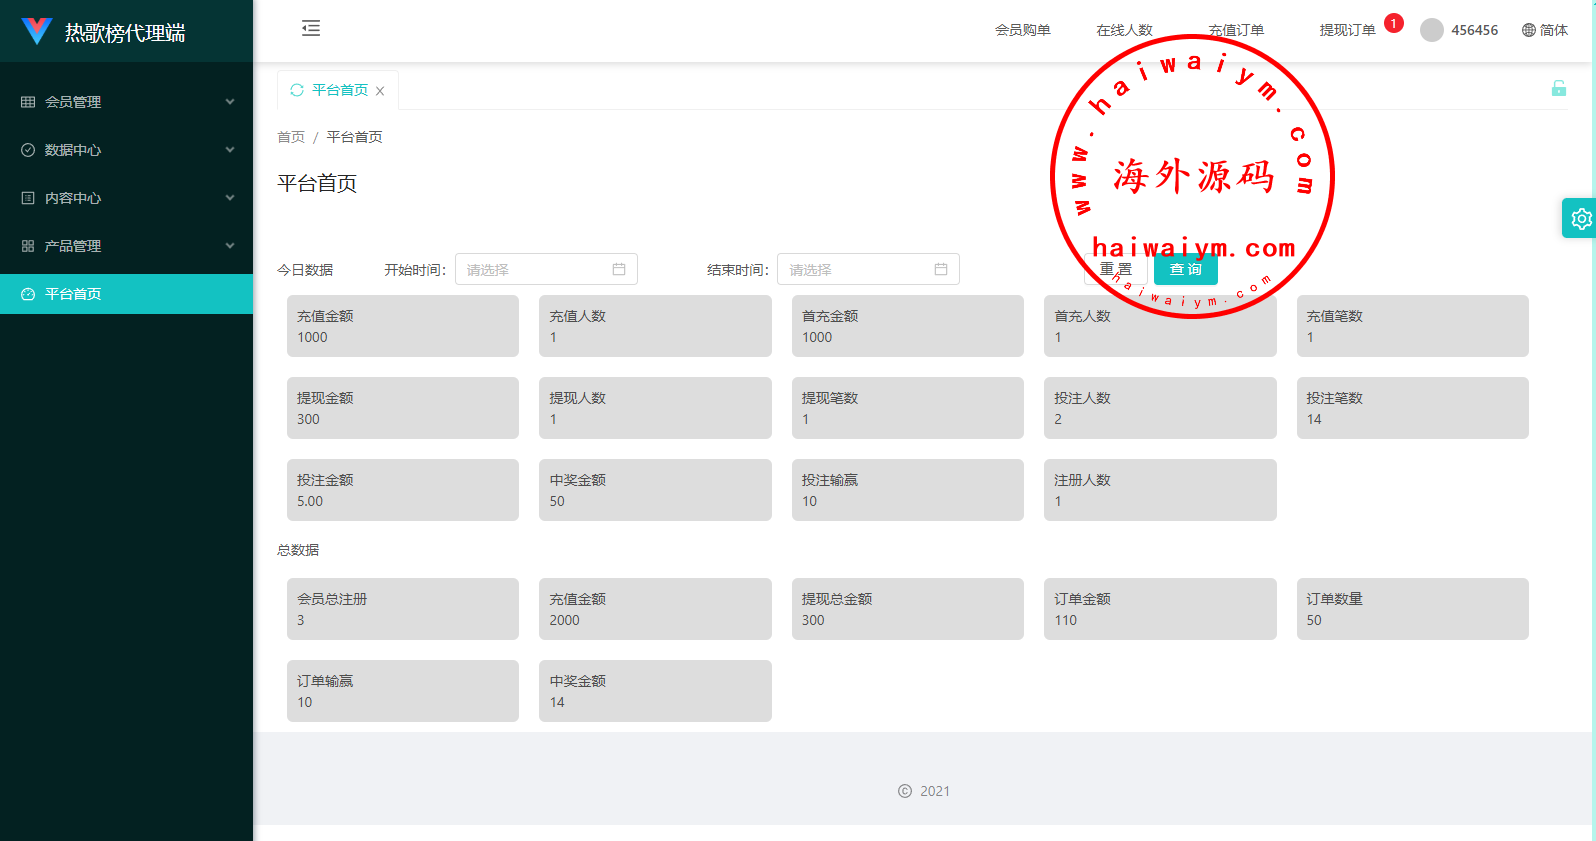Expand the 产品管理 sidebar menu
This screenshot has height=841, width=1596.
126,246
